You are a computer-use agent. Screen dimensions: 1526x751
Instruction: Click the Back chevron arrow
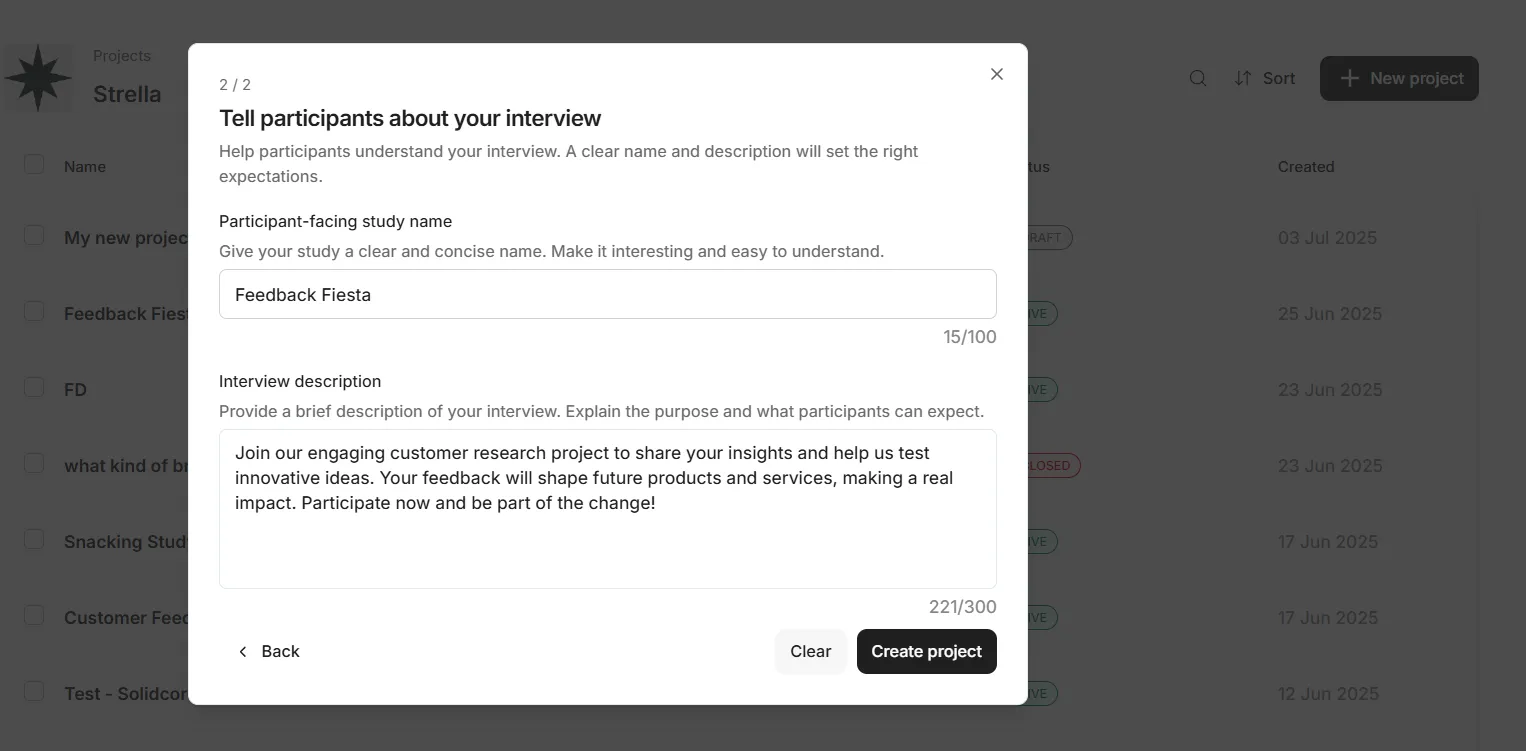pyautogui.click(x=242, y=651)
